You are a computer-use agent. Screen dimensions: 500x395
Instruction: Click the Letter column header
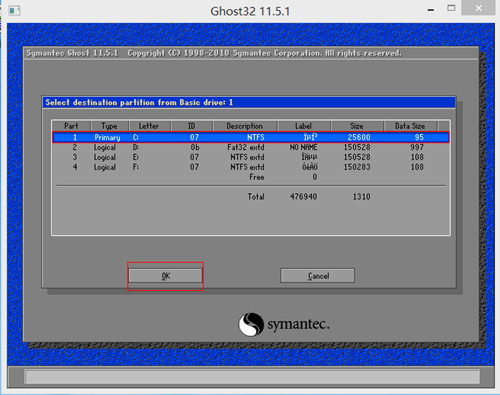point(149,126)
